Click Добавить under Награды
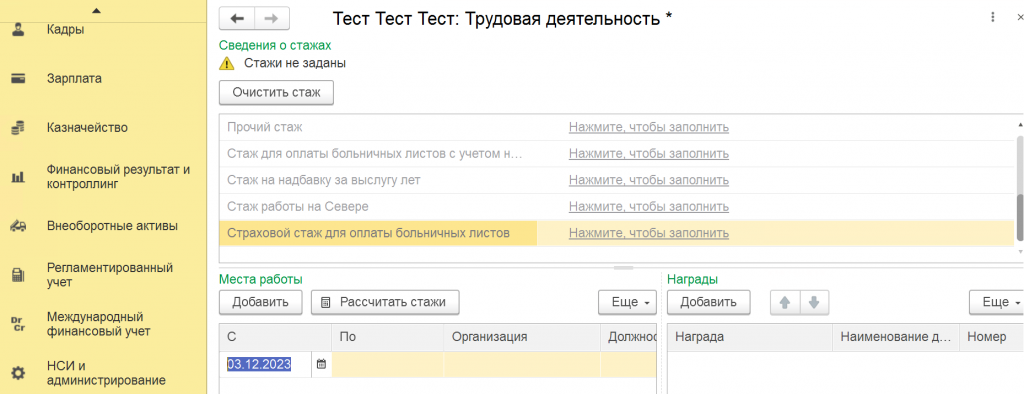 point(709,303)
